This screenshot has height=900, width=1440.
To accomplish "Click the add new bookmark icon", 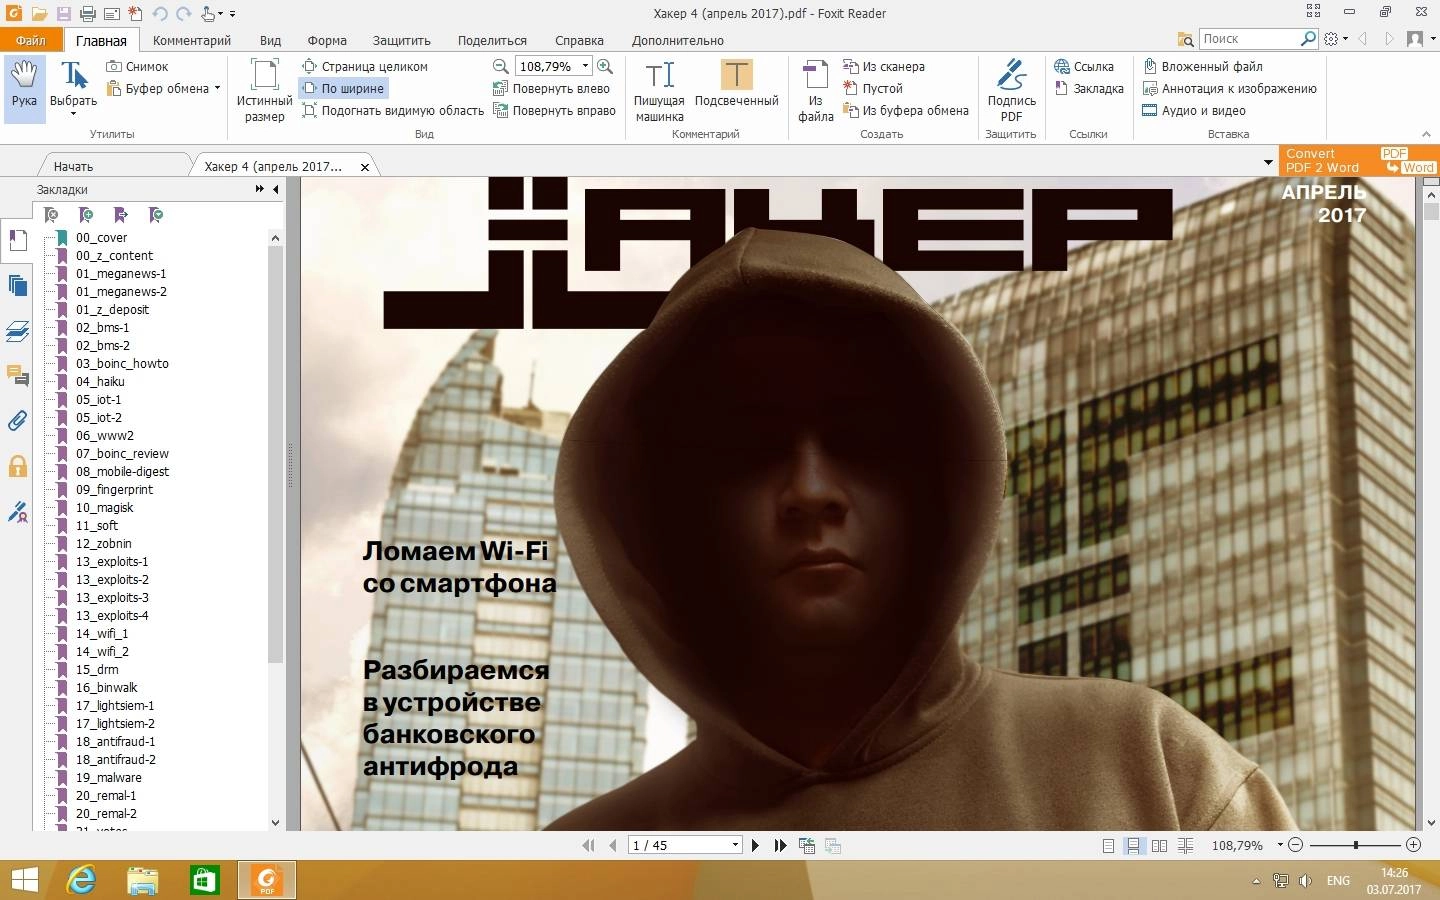I will coord(86,215).
